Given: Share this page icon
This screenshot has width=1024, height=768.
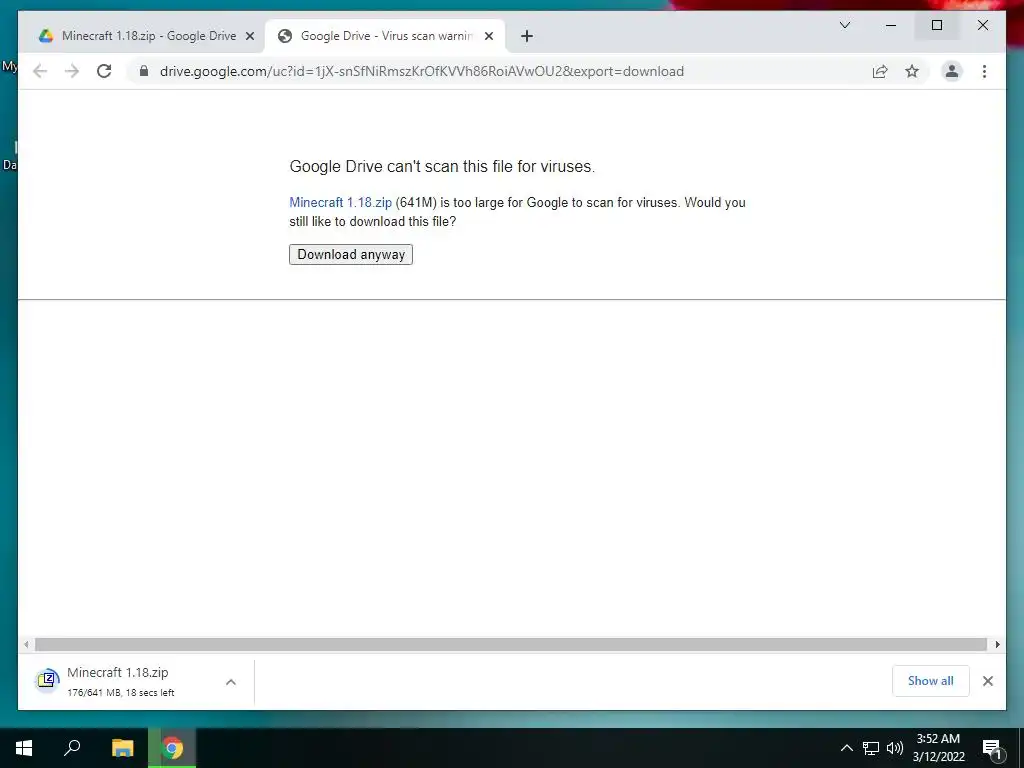Looking at the screenshot, I should click(880, 71).
